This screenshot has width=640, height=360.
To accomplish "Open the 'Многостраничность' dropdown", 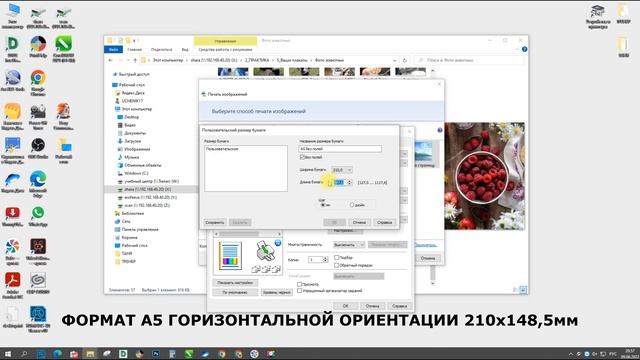I will click(x=349, y=245).
